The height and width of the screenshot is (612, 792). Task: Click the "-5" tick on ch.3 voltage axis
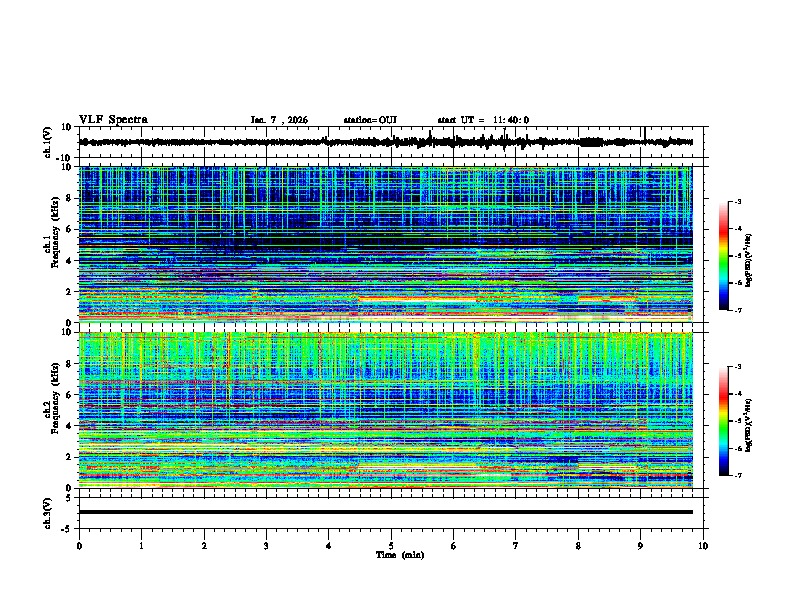click(x=67, y=529)
